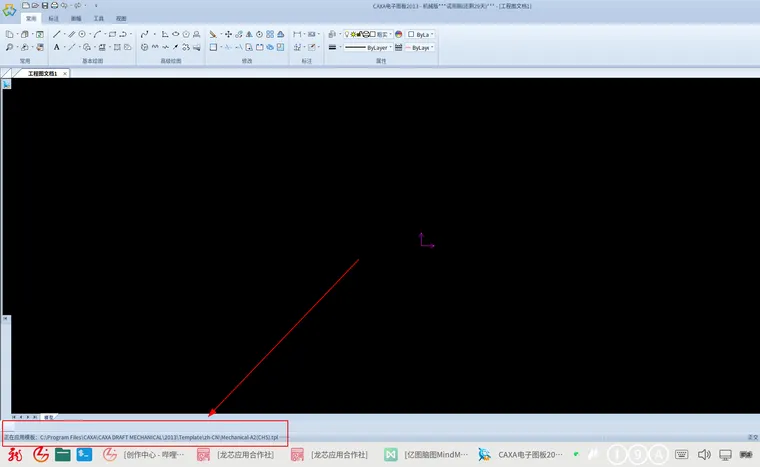Click the Zoom magnifier icon in the ribbon

(x=9, y=47)
